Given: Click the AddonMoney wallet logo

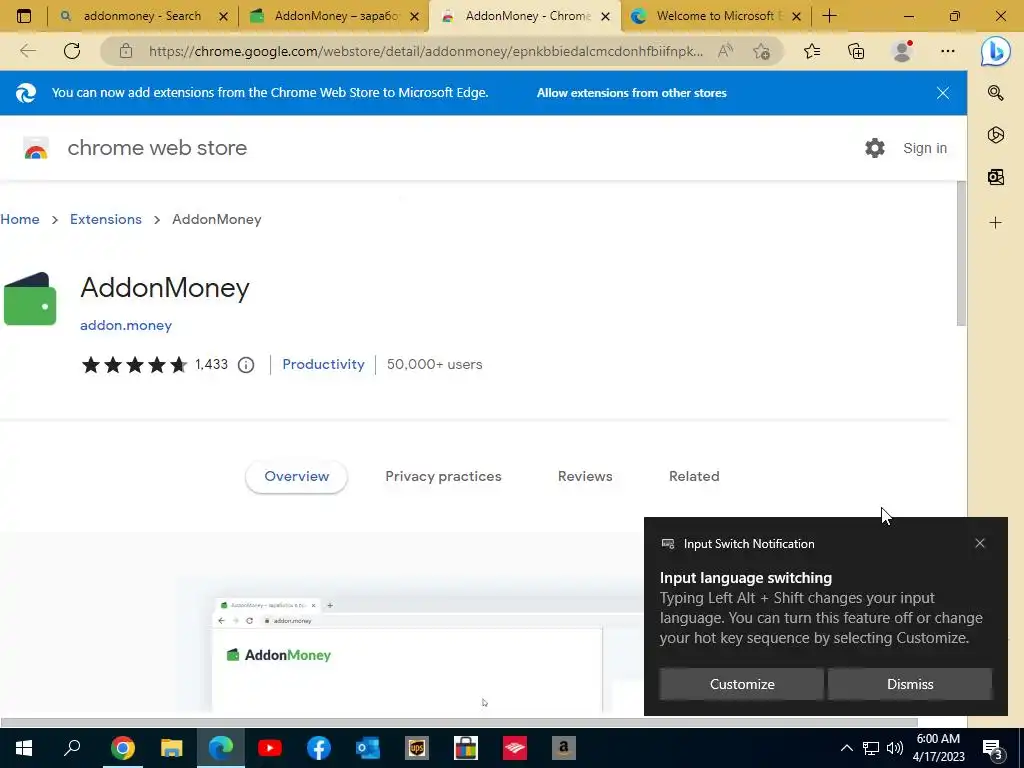Looking at the screenshot, I should [30, 298].
